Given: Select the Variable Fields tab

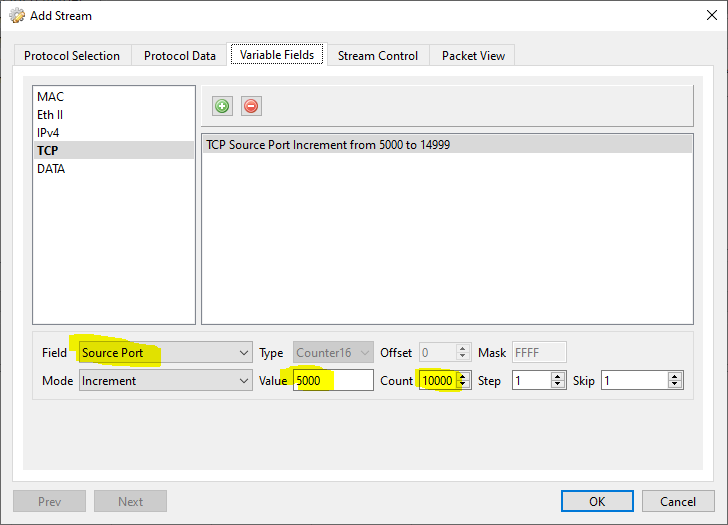Looking at the screenshot, I should tap(277, 55).
